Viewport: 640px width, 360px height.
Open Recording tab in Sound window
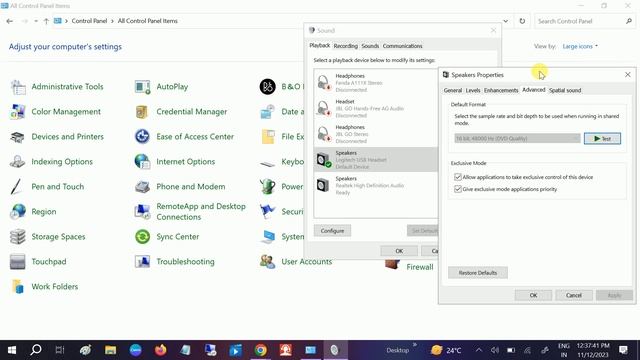345,46
